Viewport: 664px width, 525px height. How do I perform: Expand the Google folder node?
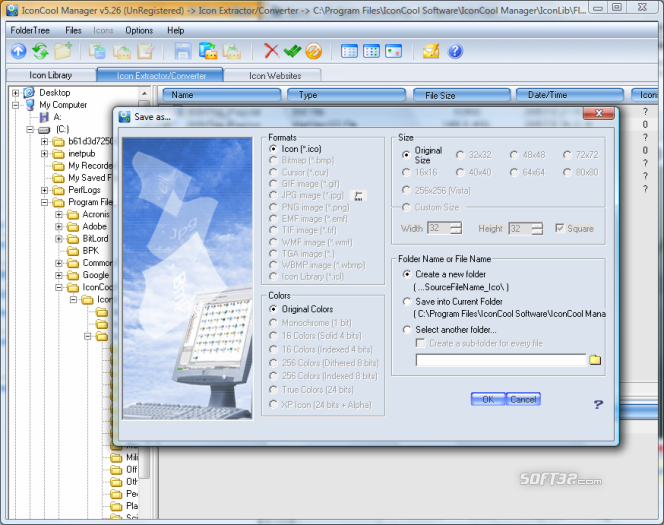pos(58,275)
